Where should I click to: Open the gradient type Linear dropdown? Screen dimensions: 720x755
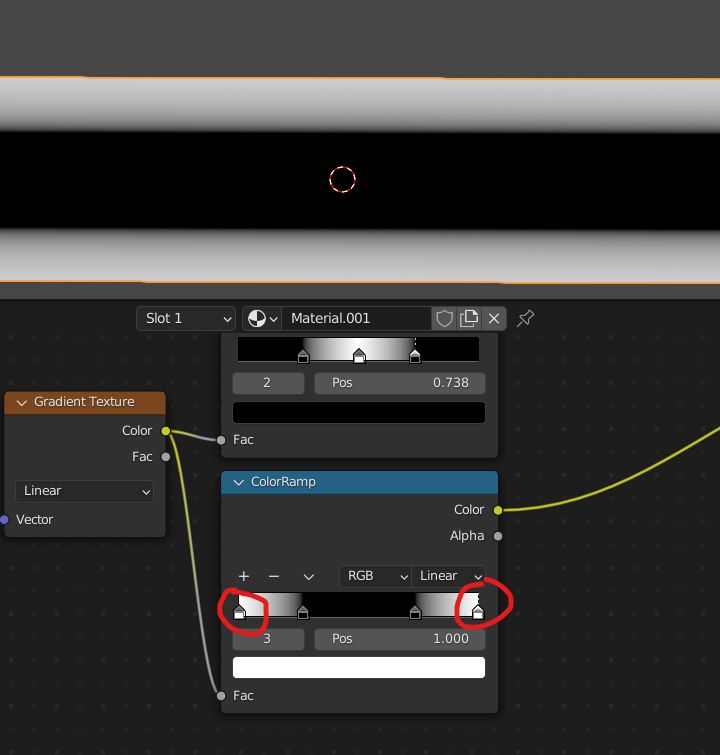click(x=85, y=491)
